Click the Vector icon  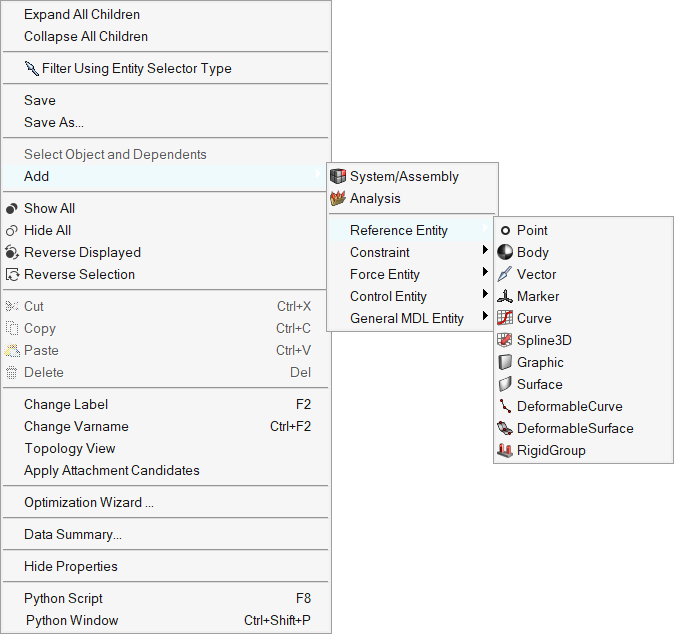point(505,275)
